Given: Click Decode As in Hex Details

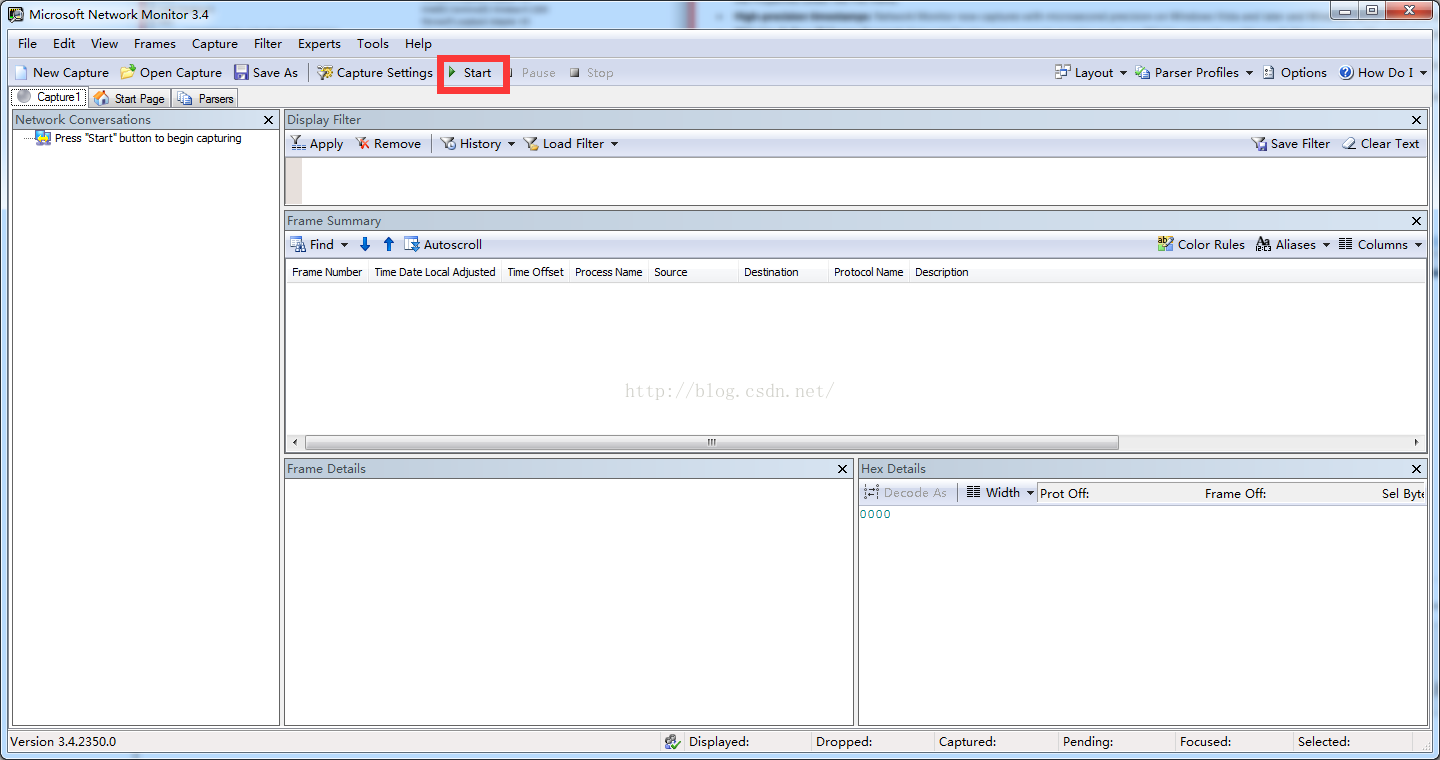Looking at the screenshot, I should coord(905,493).
